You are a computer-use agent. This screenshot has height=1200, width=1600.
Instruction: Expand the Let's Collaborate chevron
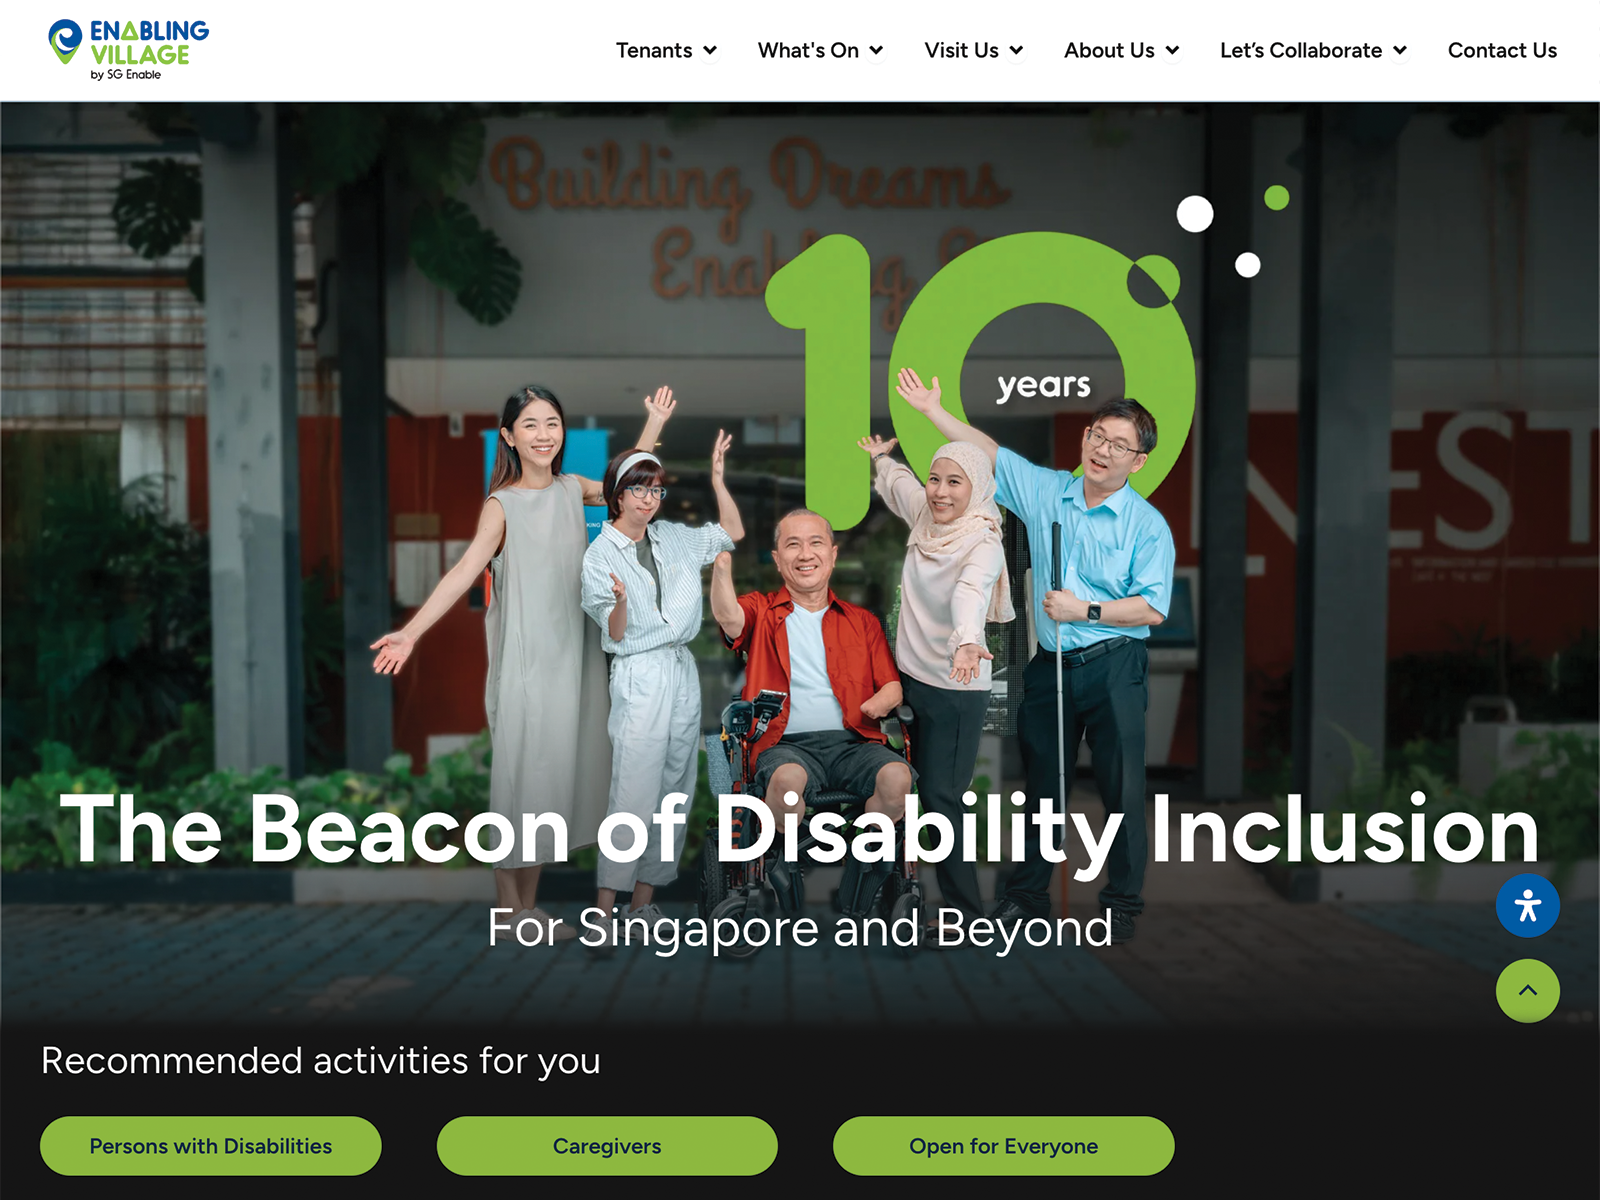click(x=1400, y=51)
